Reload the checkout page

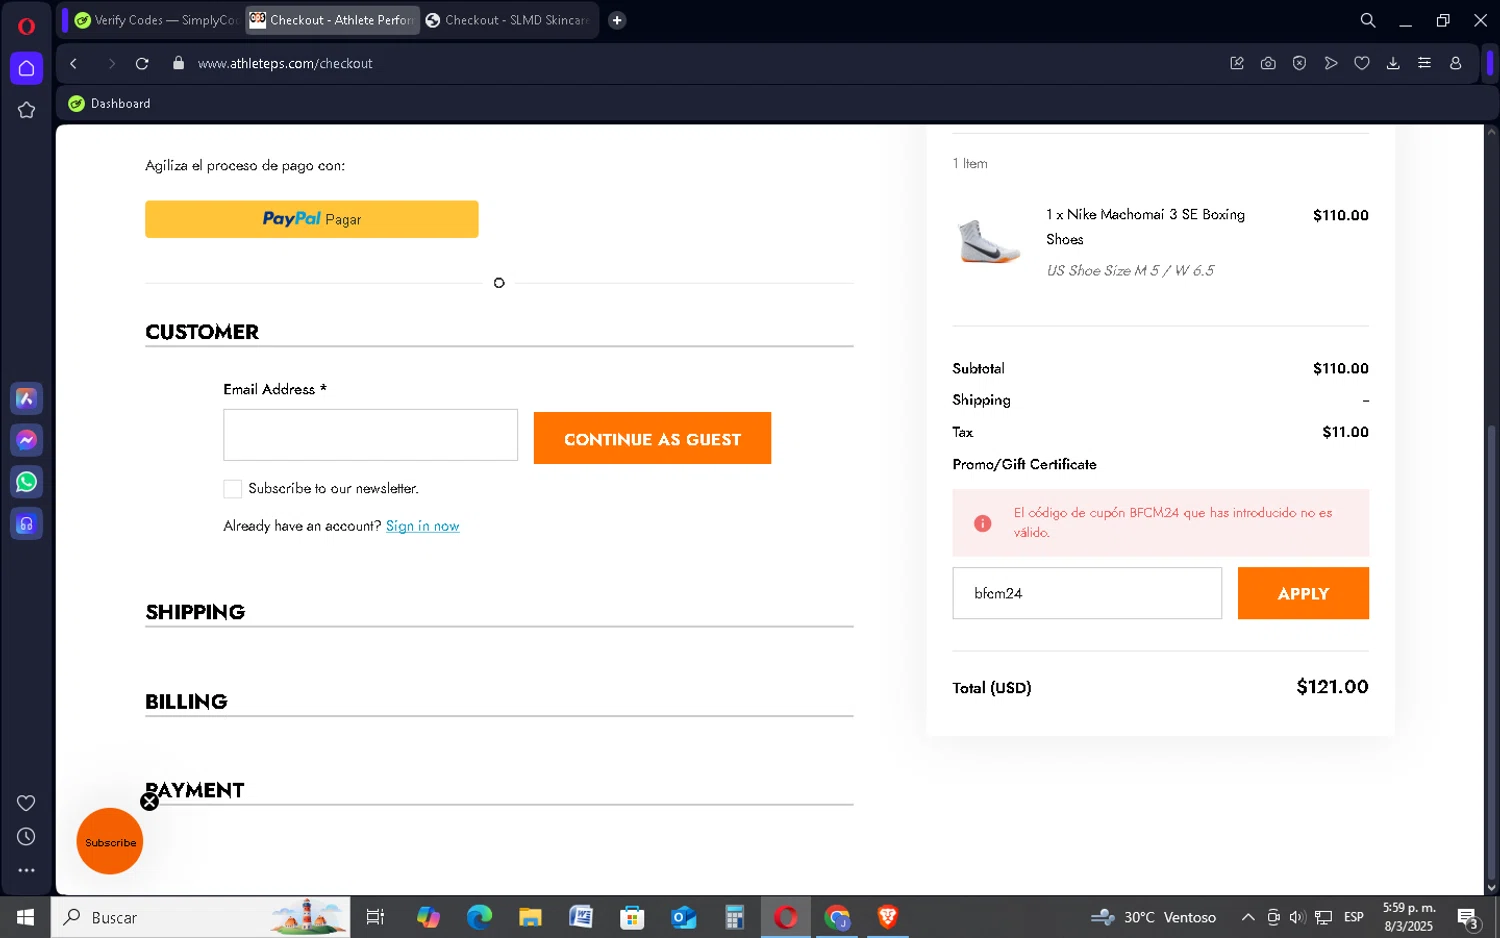tap(142, 63)
